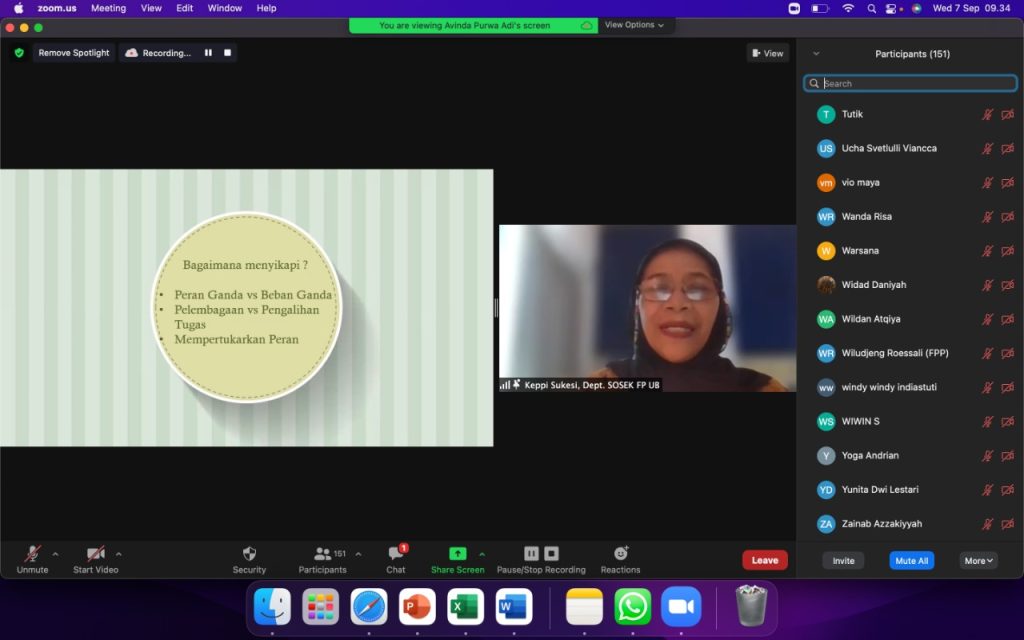The image size is (1024, 640).
Task: Stop the cloud recording in top bar
Action: click(x=227, y=53)
